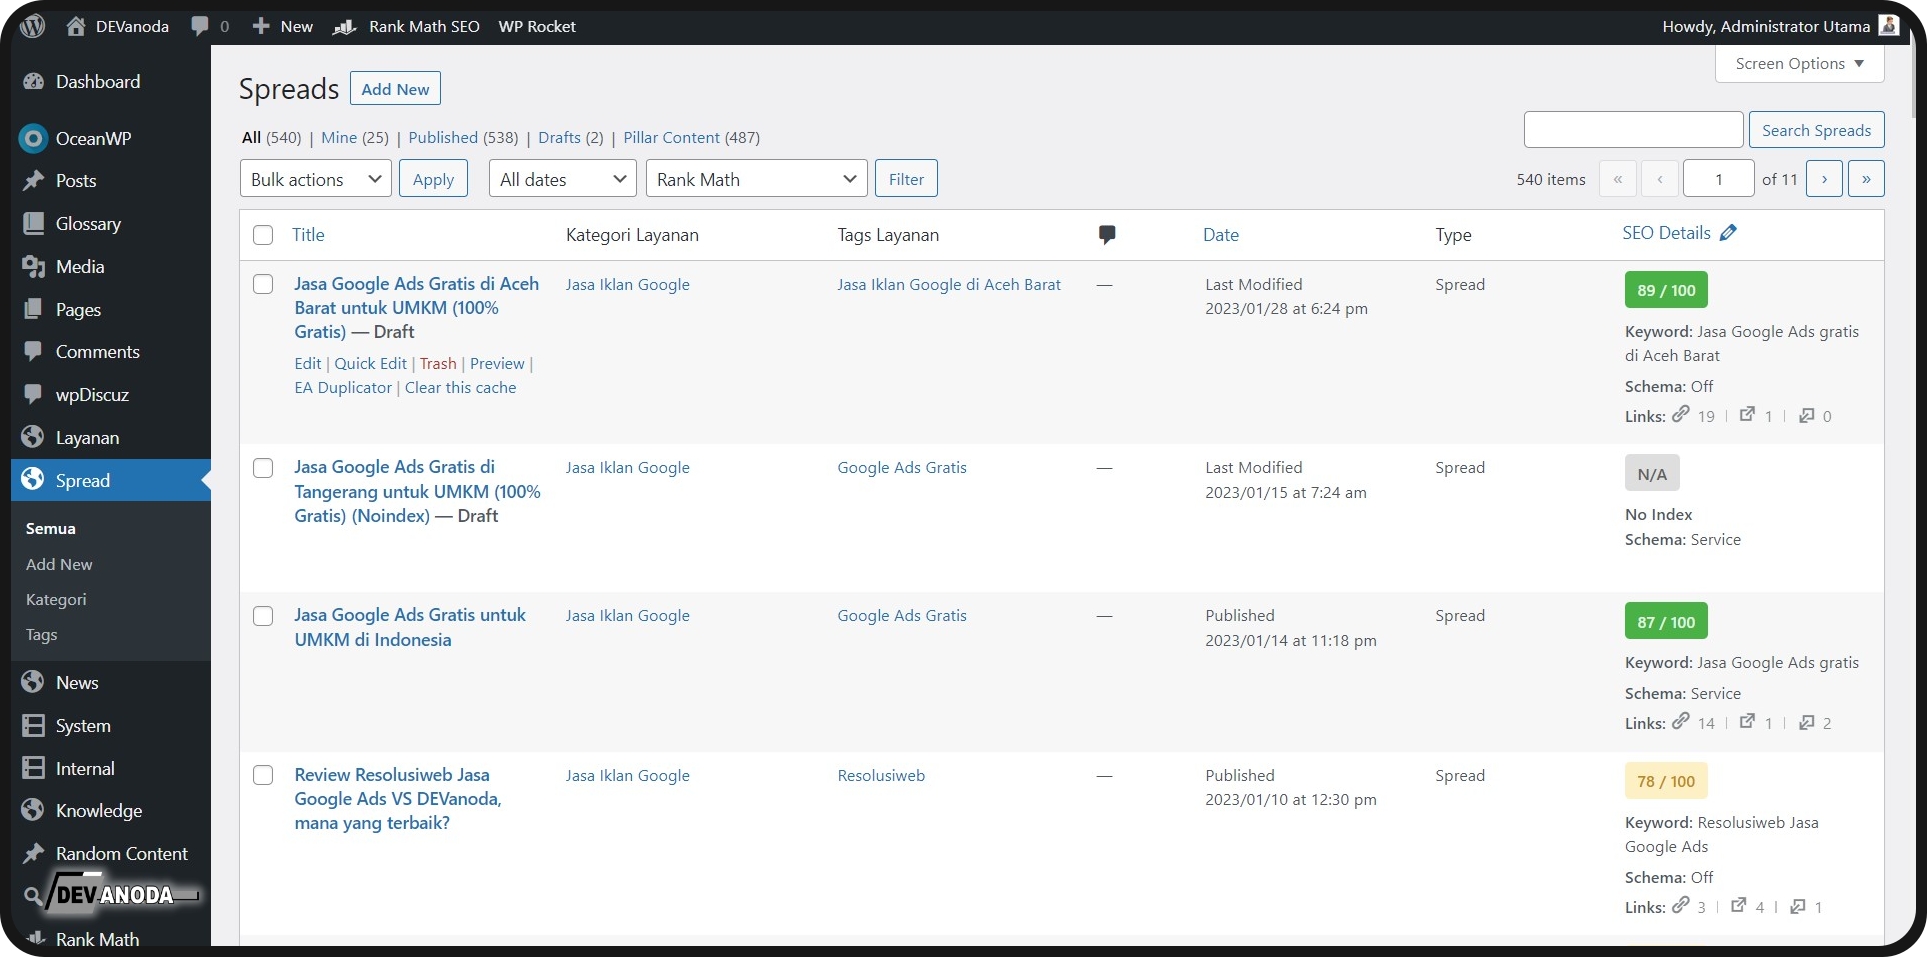Show the Drafts (2) filter

[571, 138]
